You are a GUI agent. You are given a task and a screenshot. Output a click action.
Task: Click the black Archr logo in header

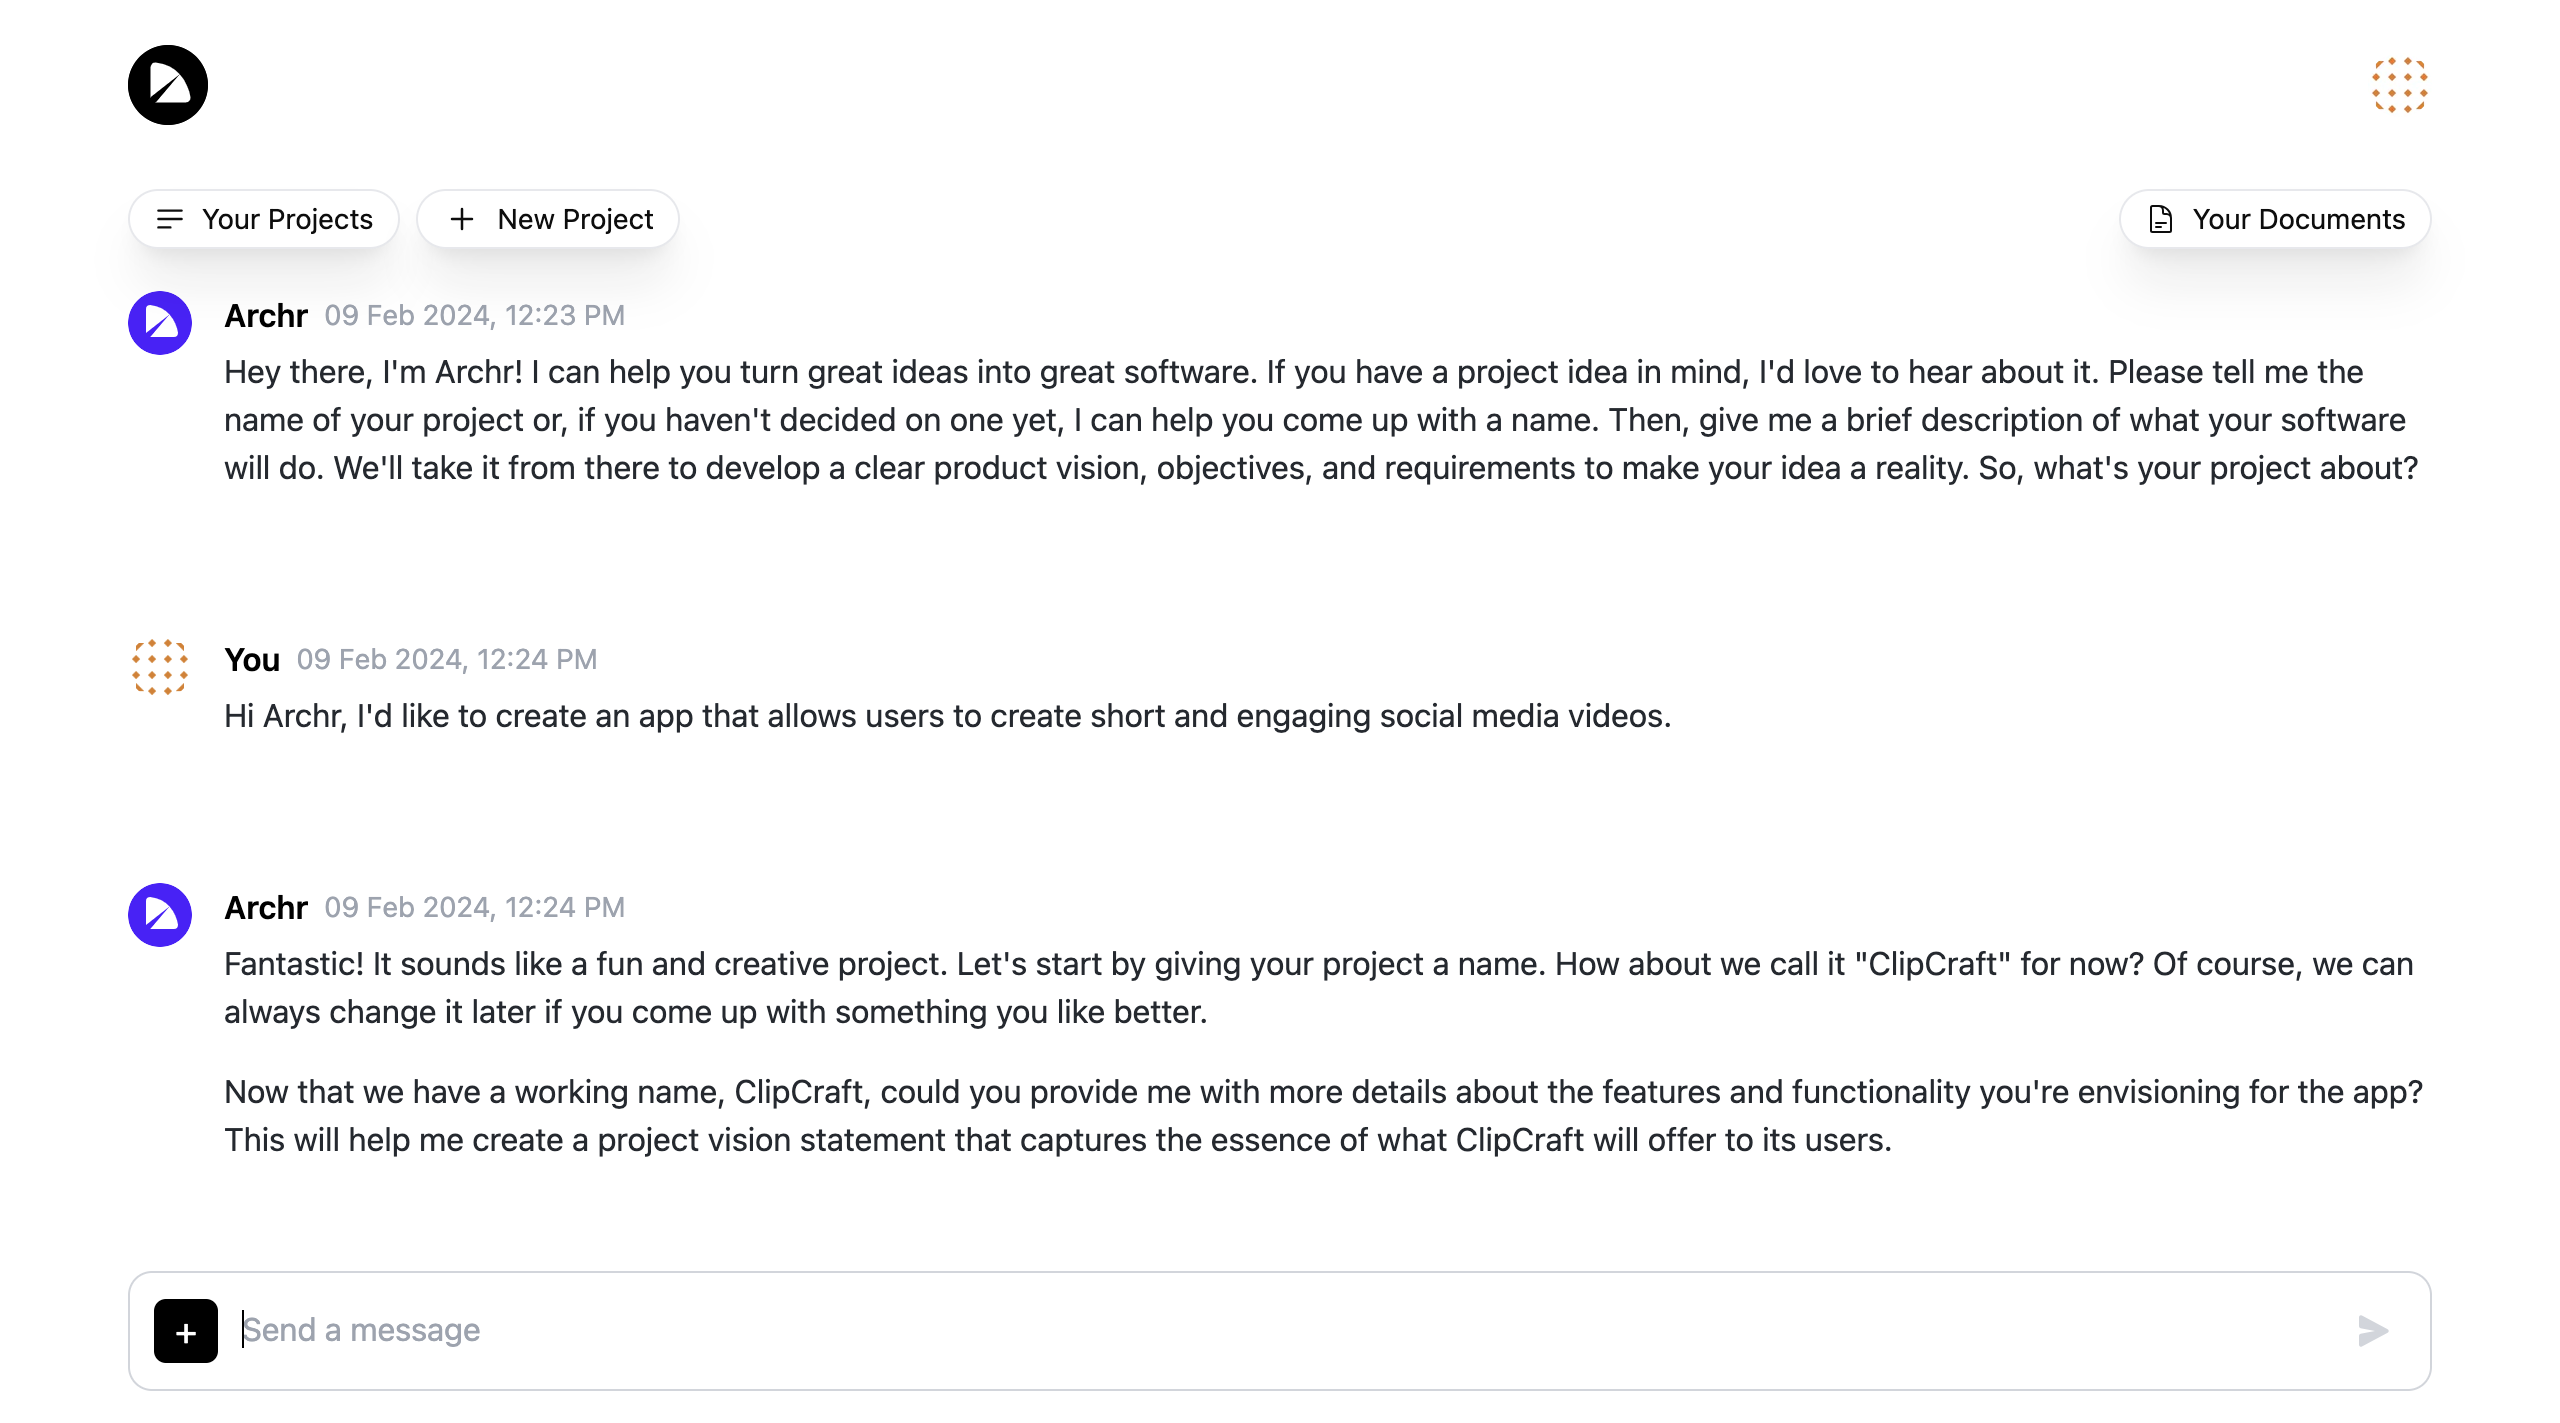coord(168,85)
